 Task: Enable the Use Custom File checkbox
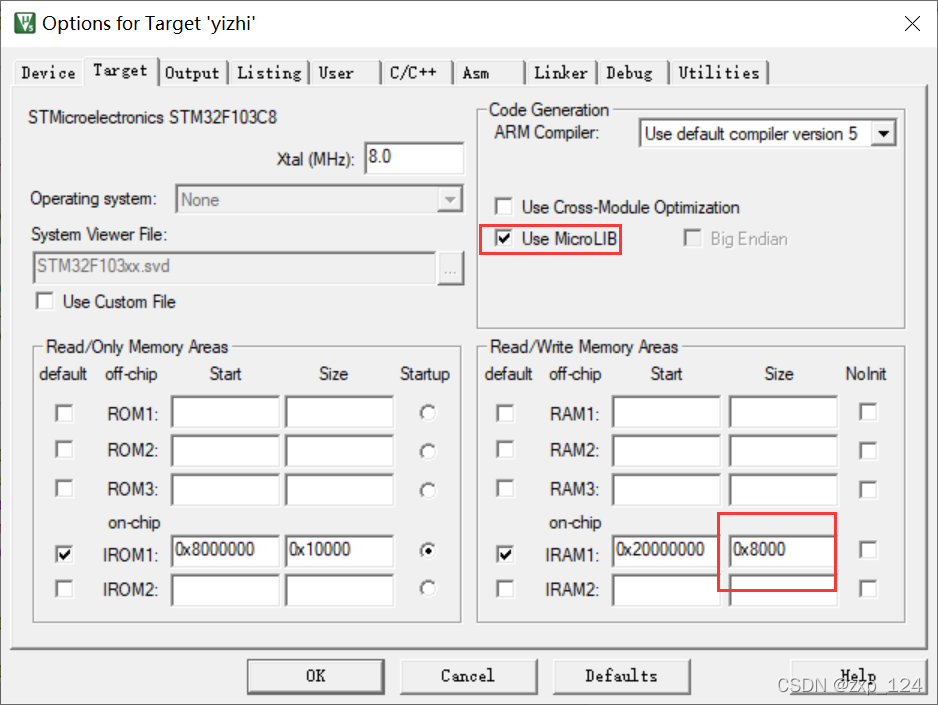[x=45, y=301]
